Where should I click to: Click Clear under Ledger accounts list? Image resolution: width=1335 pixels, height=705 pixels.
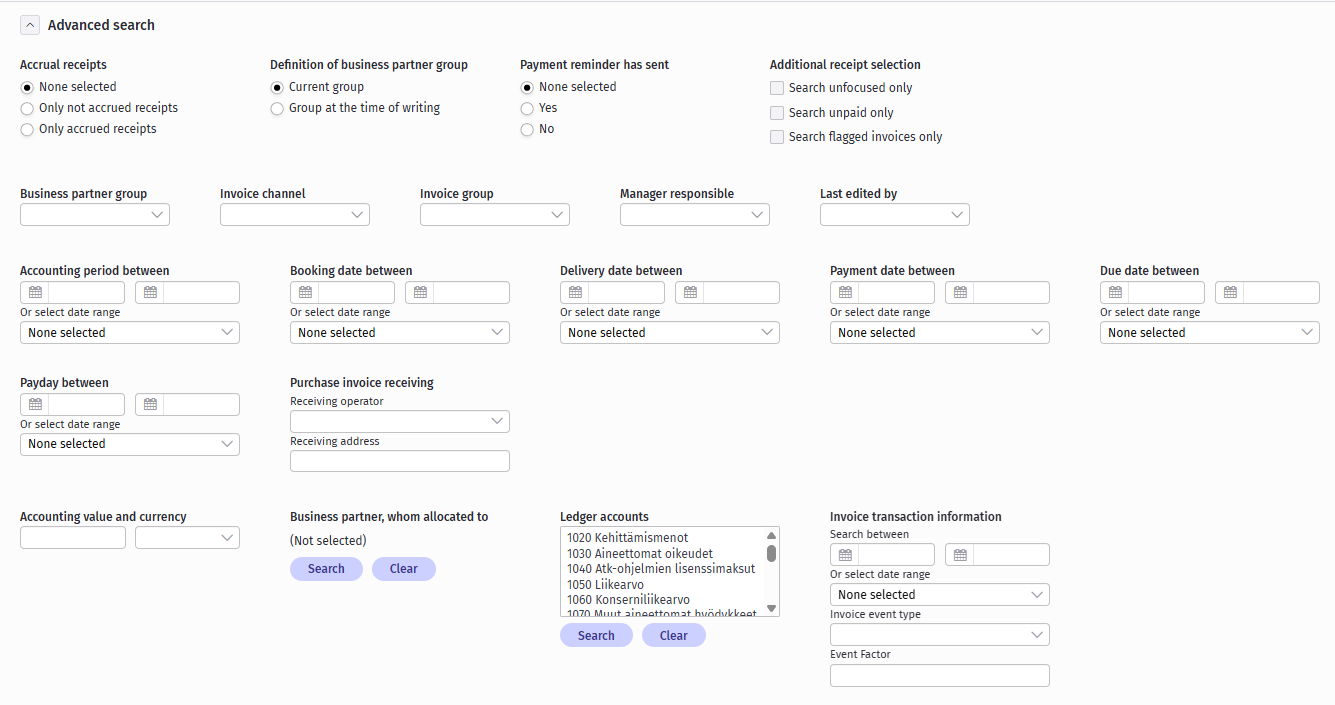(673, 636)
